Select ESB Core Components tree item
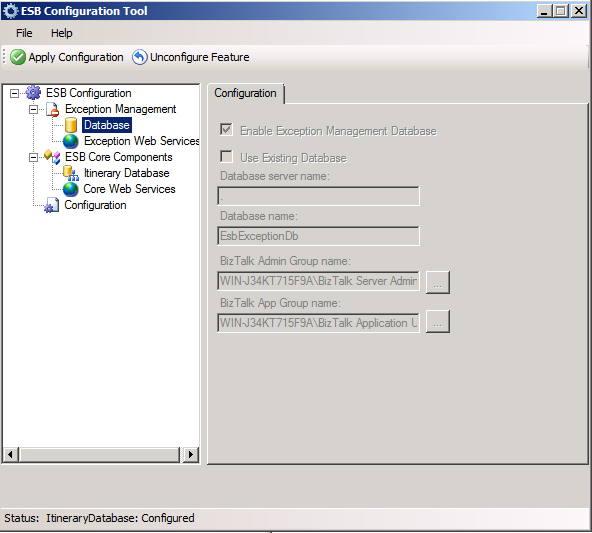This screenshot has width=592, height=533. pyautogui.click(x=119, y=157)
